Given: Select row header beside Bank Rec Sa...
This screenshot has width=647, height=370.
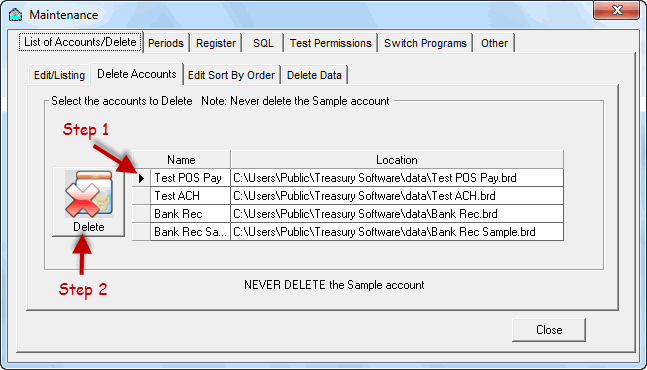Looking at the screenshot, I should 141,232.
